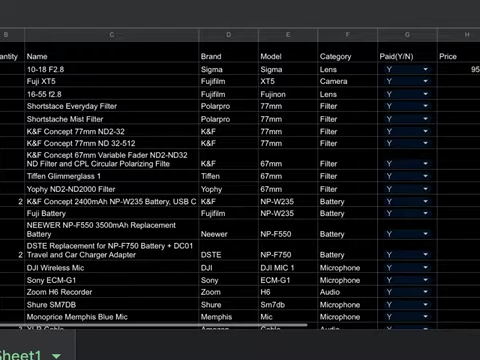Open Paid dropdown for 10-18 F2.8 row
Screen dimensions: 480x360
click(425, 69)
